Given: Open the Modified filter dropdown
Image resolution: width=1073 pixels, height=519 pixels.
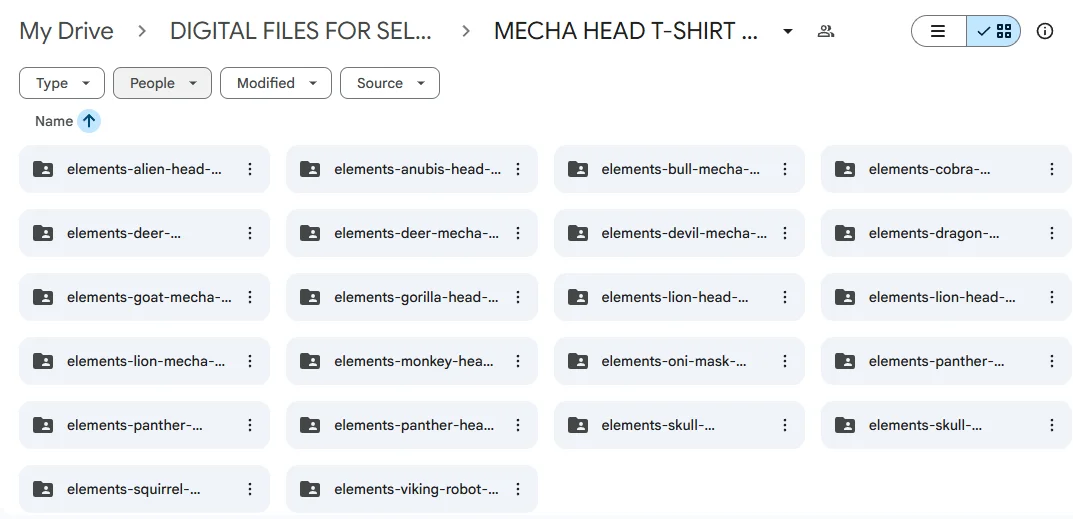Looking at the screenshot, I should (275, 83).
